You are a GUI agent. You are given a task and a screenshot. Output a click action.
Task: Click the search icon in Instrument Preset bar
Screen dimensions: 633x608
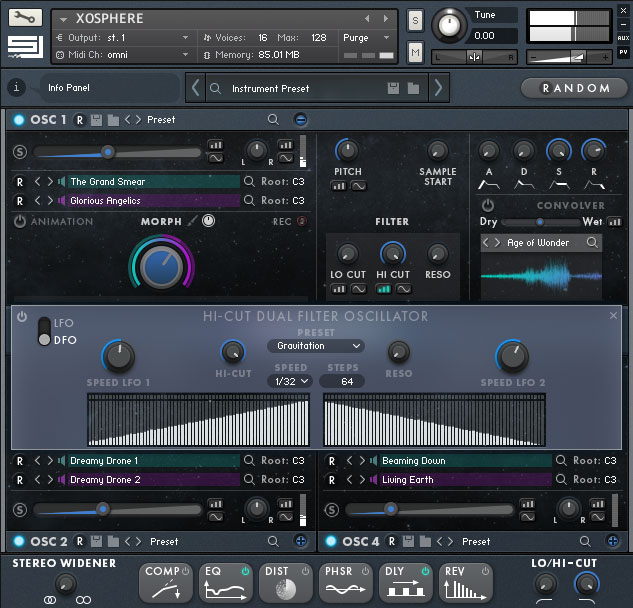point(215,89)
